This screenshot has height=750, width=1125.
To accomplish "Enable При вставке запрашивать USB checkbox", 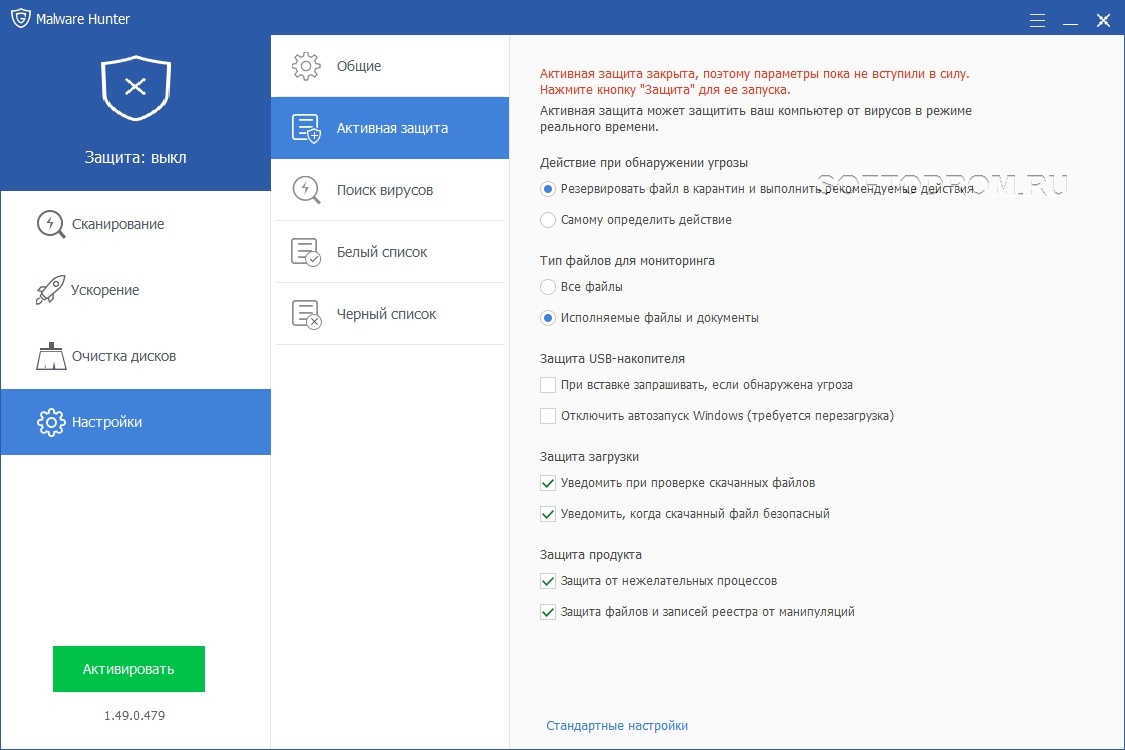I will 548,385.
